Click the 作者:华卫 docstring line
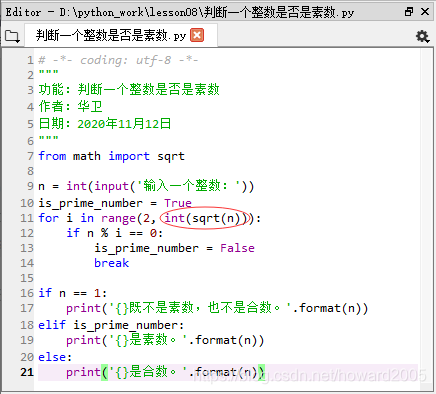This screenshot has width=436, height=394. (x=70, y=107)
